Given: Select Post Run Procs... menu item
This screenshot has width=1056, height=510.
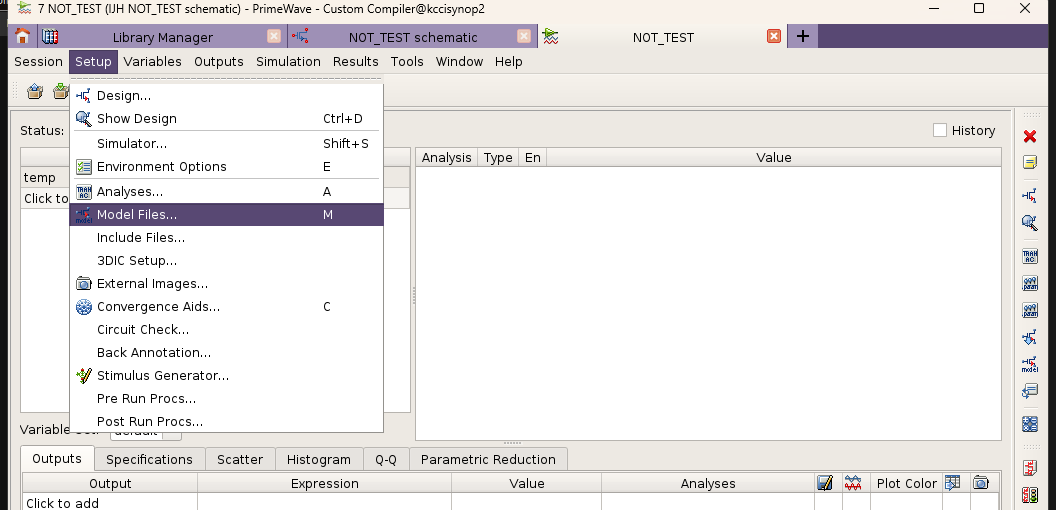Looking at the screenshot, I should (226, 421).
